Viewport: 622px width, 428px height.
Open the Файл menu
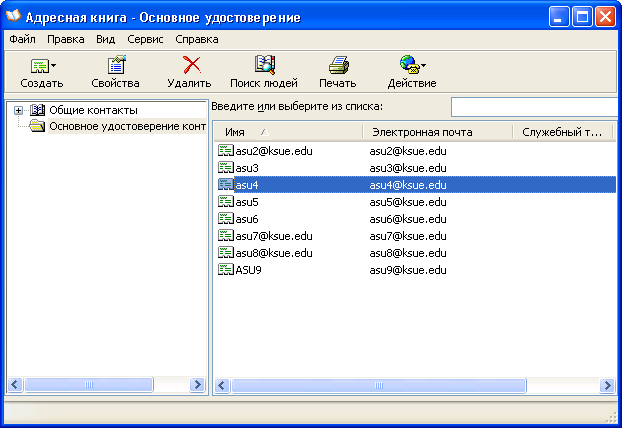(x=22, y=39)
